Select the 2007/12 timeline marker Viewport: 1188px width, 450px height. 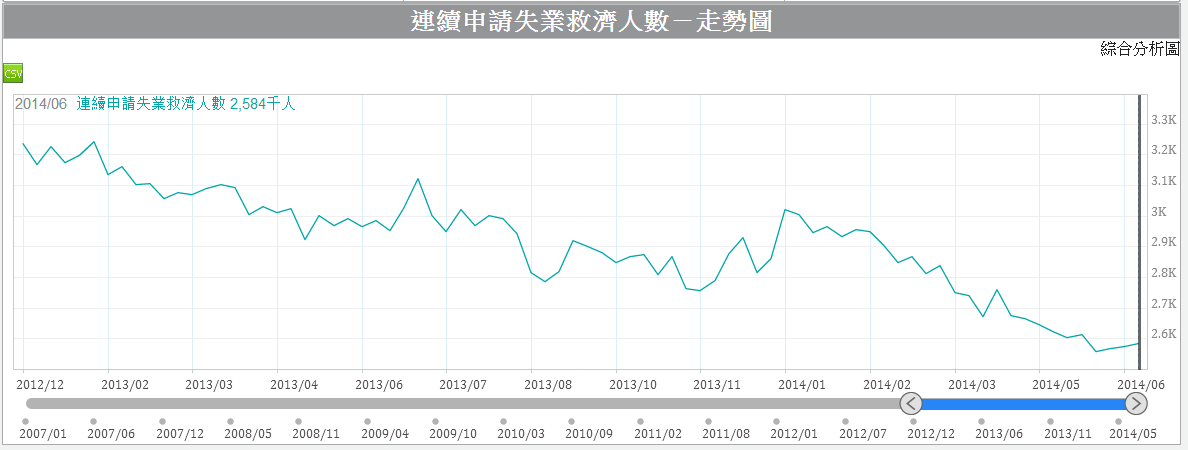pyautogui.click(x=161, y=421)
